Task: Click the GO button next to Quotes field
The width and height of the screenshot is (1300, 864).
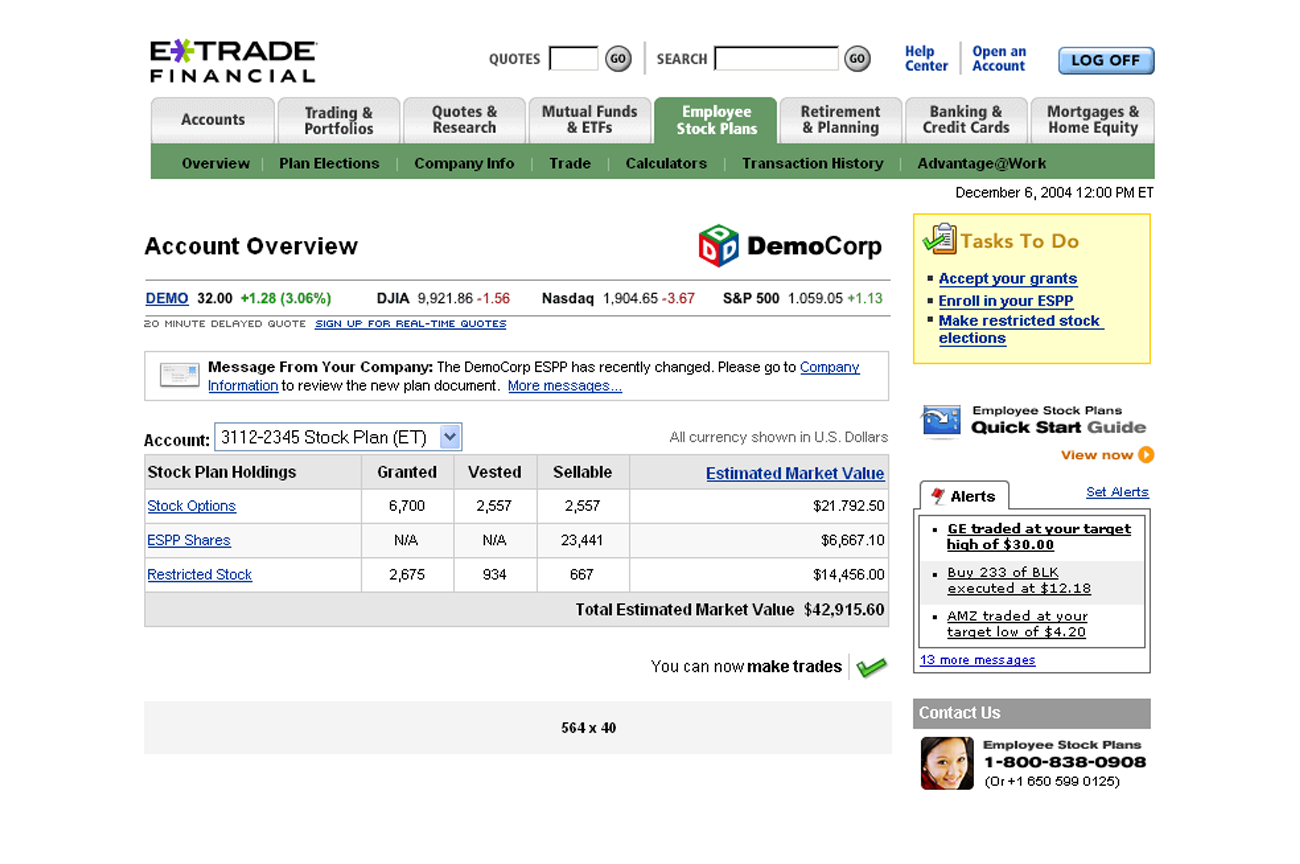Action: coord(619,59)
